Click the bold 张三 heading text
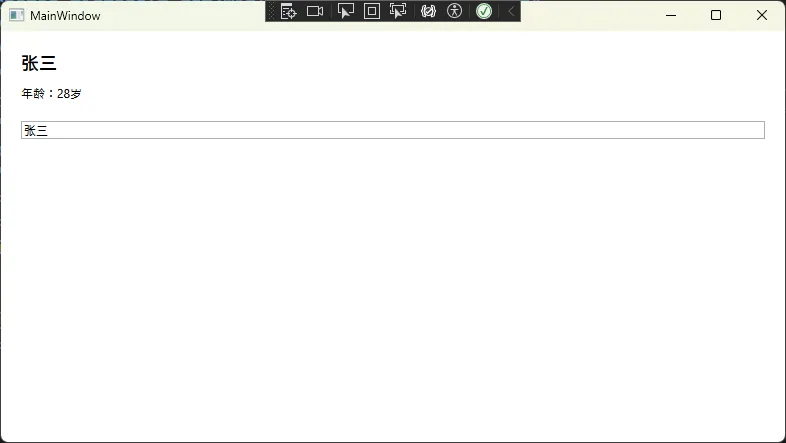786x443 pixels. tap(39, 64)
